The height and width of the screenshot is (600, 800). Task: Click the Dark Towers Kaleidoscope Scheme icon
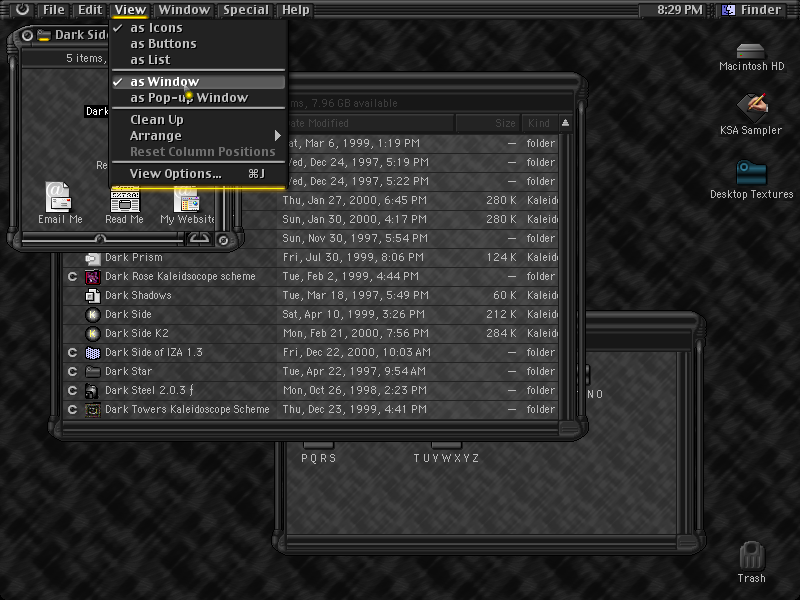[x=92, y=410]
